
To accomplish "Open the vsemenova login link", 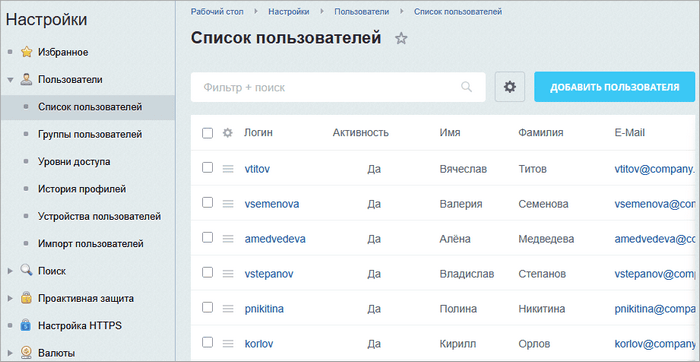I will click(x=272, y=204).
